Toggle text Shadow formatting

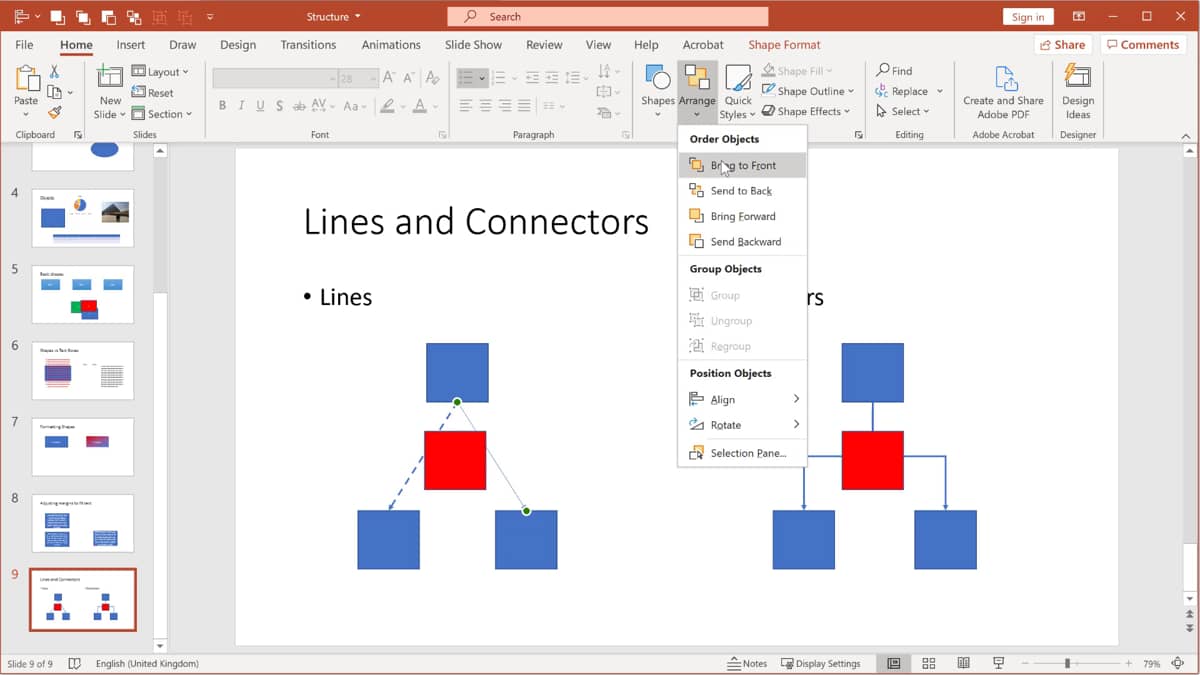coord(280,106)
